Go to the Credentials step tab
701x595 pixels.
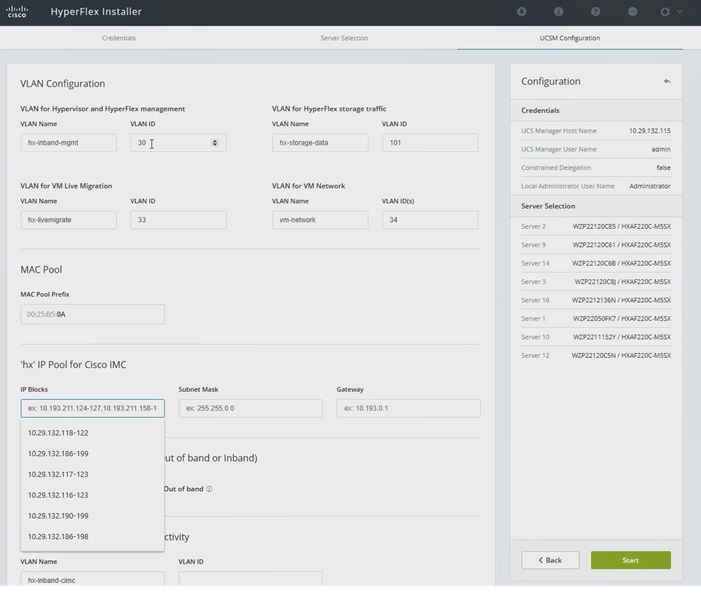pyautogui.click(x=118, y=38)
